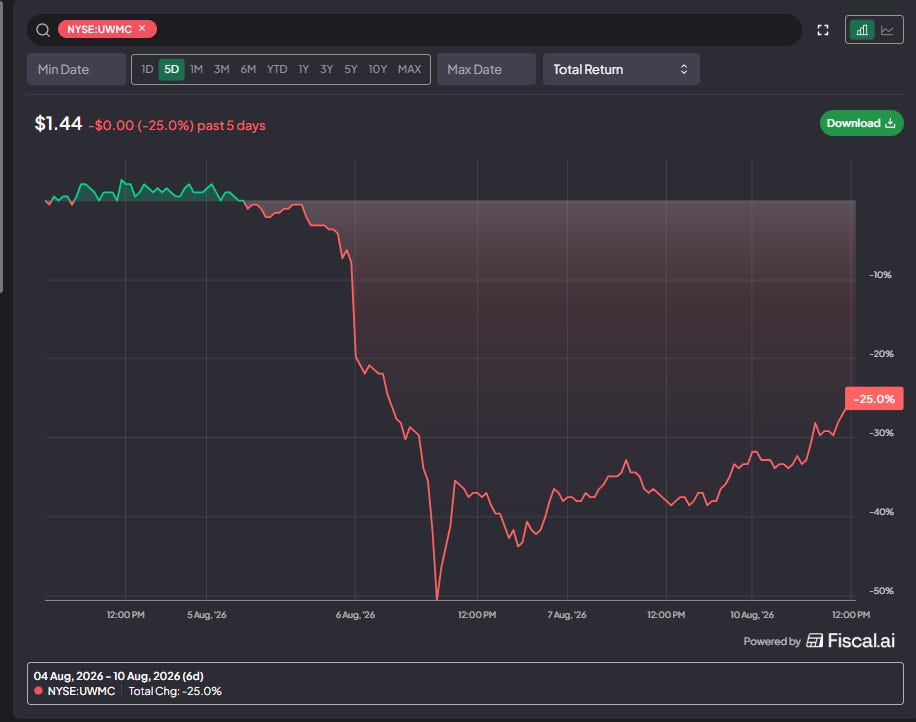Click the -40% axis label
Image resolution: width=916 pixels, height=722 pixels.
[x=881, y=512]
